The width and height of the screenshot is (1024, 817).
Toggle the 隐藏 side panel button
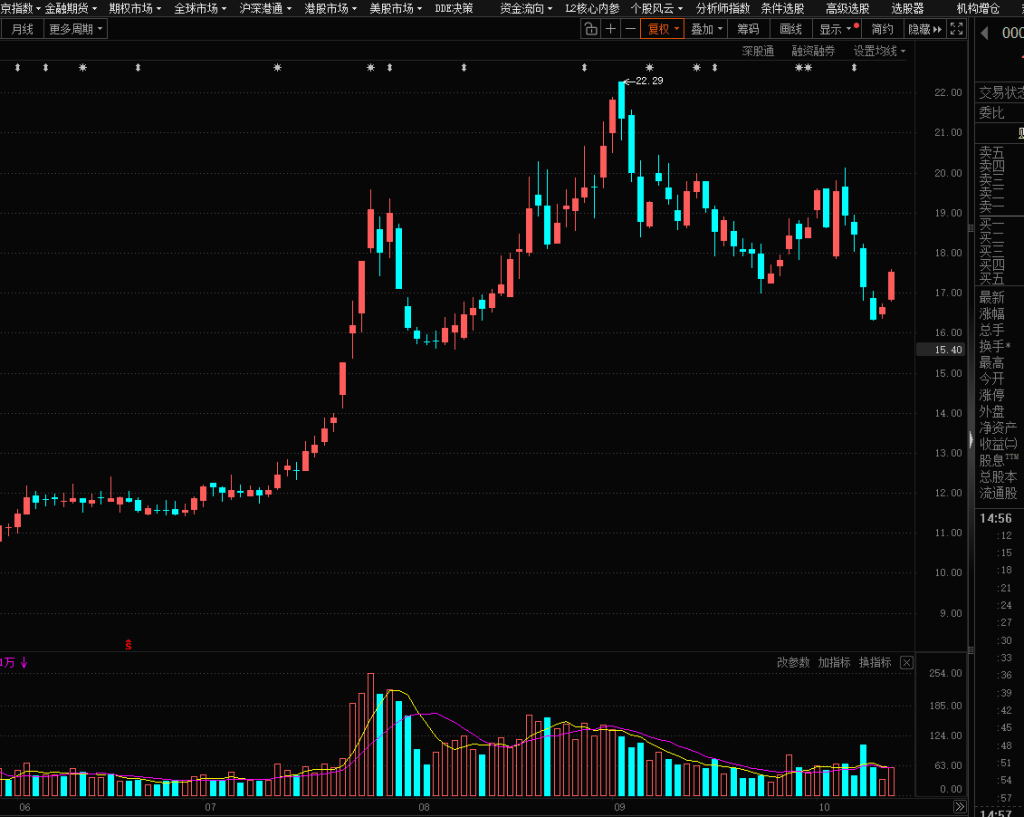coord(925,29)
